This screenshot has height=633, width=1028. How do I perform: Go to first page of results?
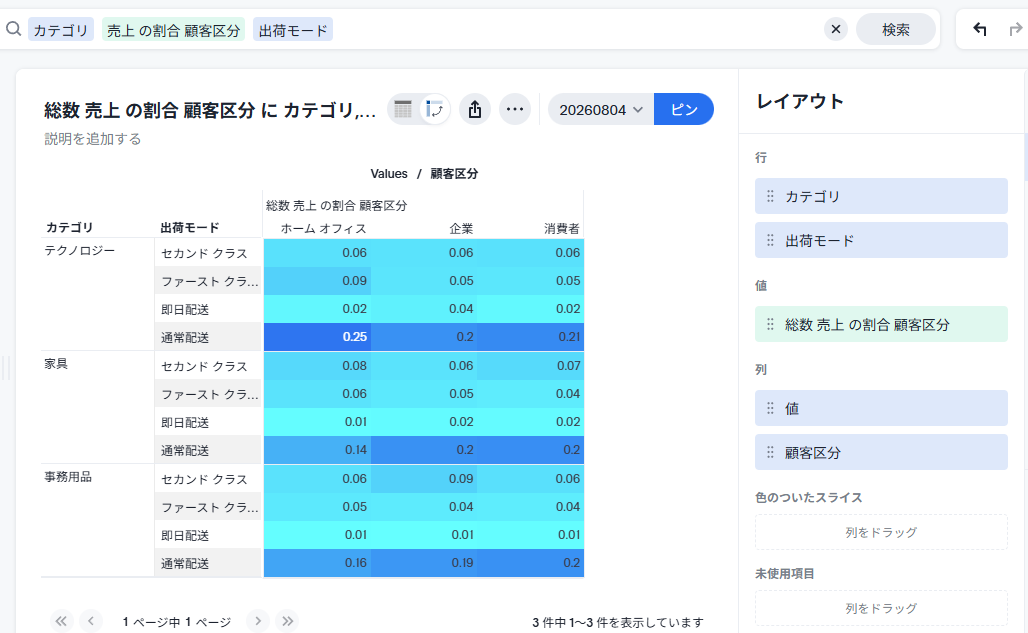tap(61, 621)
